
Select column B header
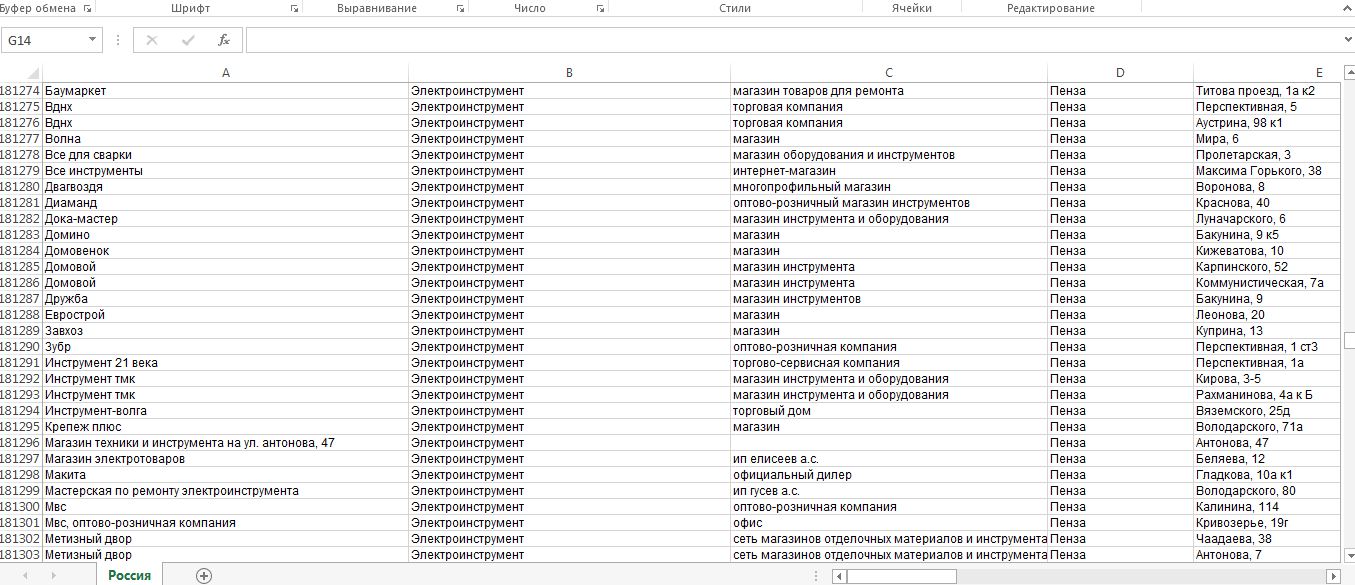point(569,73)
